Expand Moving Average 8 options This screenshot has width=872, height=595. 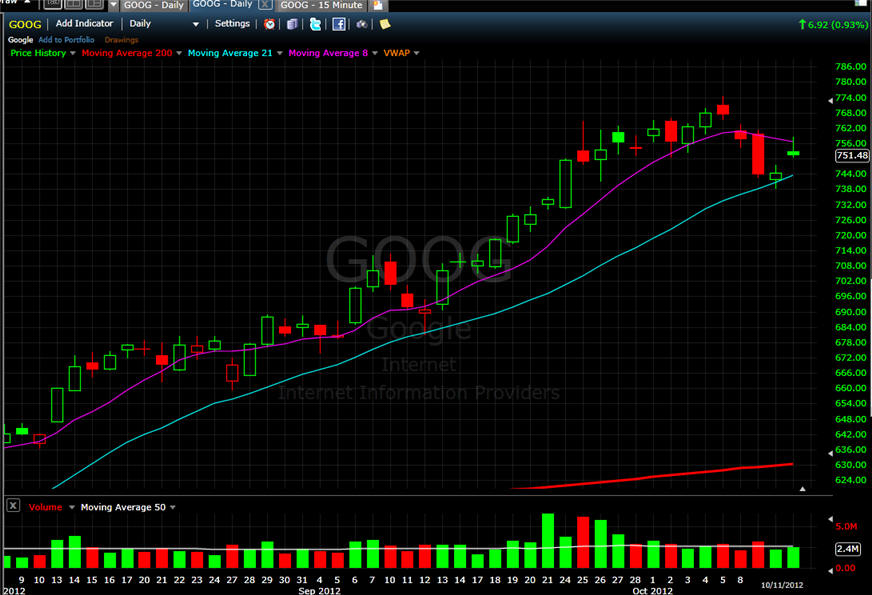click(375, 53)
